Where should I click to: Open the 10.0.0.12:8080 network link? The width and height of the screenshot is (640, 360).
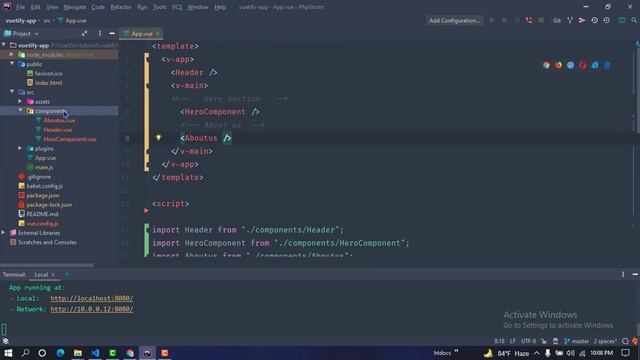(92, 309)
